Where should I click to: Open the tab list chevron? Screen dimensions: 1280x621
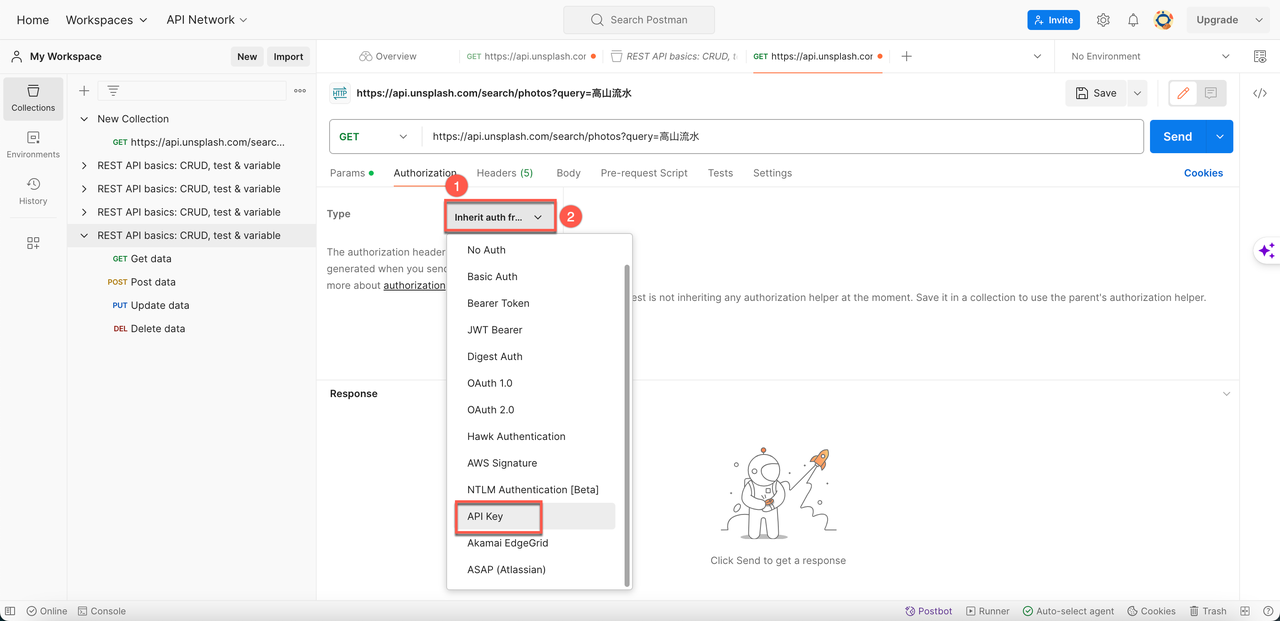pyautogui.click(x=1037, y=56)
